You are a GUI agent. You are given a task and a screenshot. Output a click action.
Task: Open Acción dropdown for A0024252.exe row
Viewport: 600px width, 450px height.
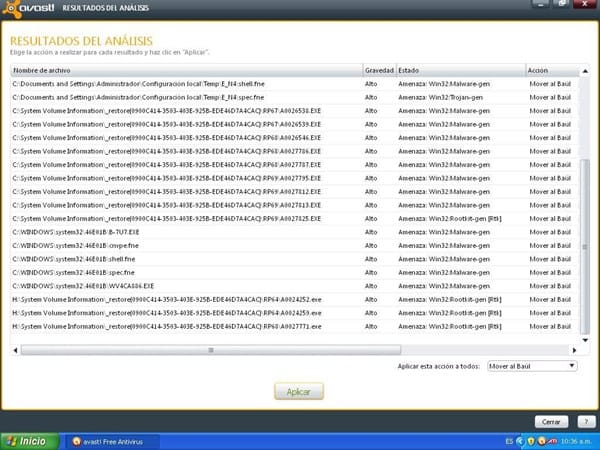pyautogui.click(x=550, y=299)
